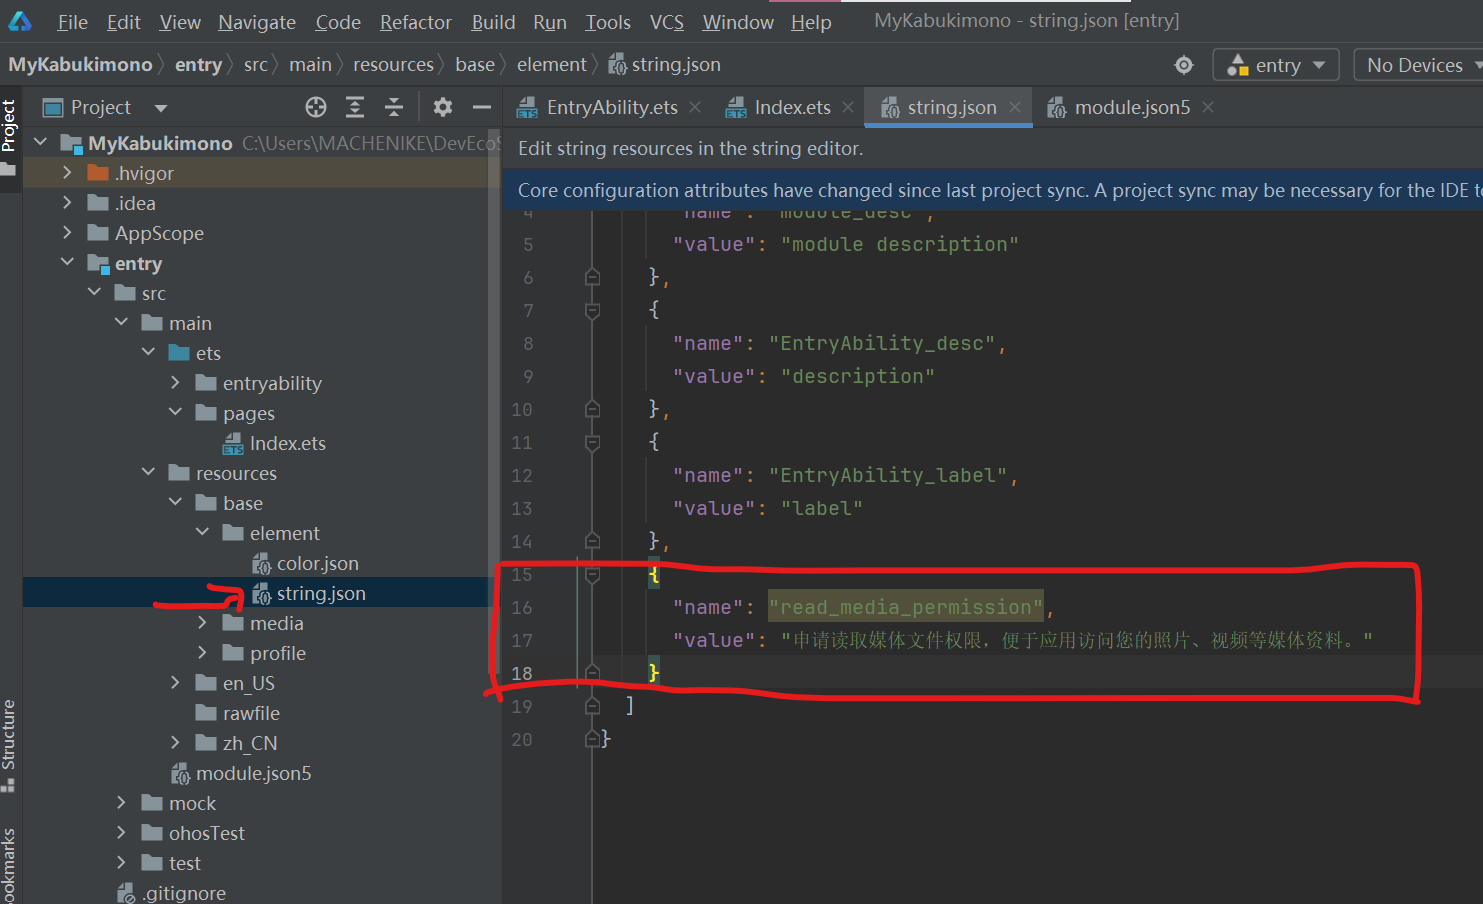Select module.json5 in project tree
This screenshot has height=904, width=1483.
tap(253, 773)
